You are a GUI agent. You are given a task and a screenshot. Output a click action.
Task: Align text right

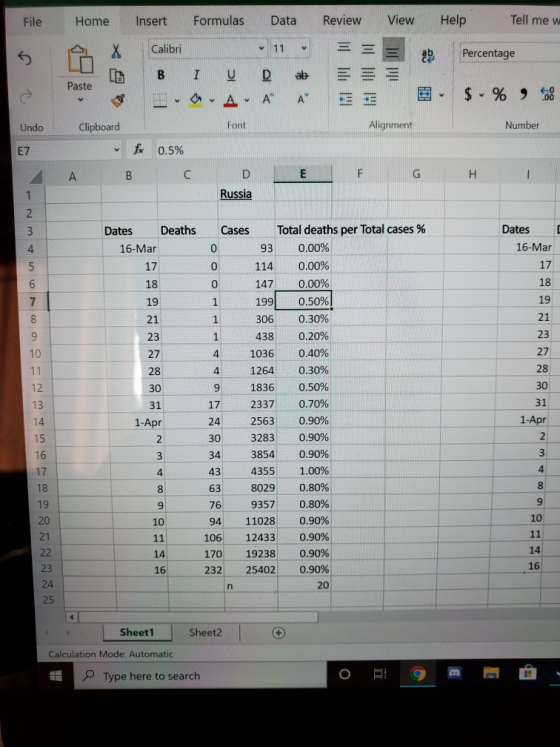click(392, 74)
